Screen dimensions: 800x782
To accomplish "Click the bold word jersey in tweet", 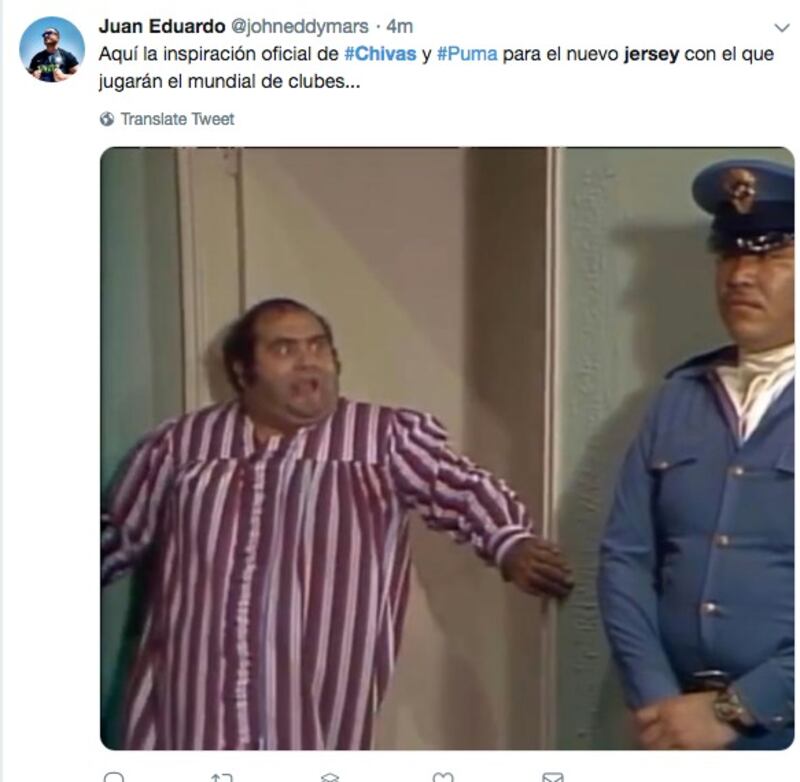I will click(651, 55).
